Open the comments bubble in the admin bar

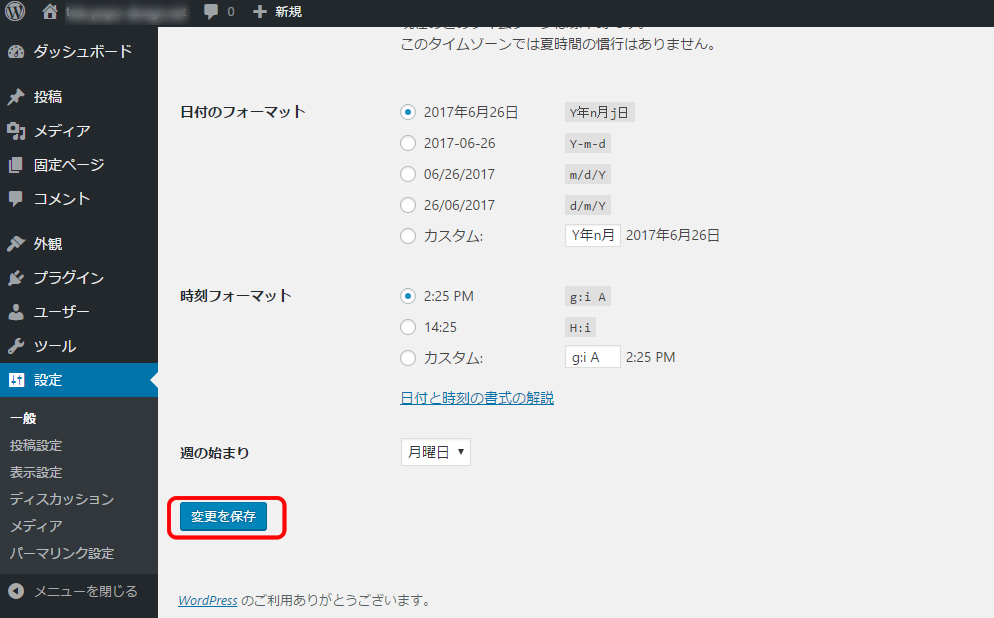point(213,13)
